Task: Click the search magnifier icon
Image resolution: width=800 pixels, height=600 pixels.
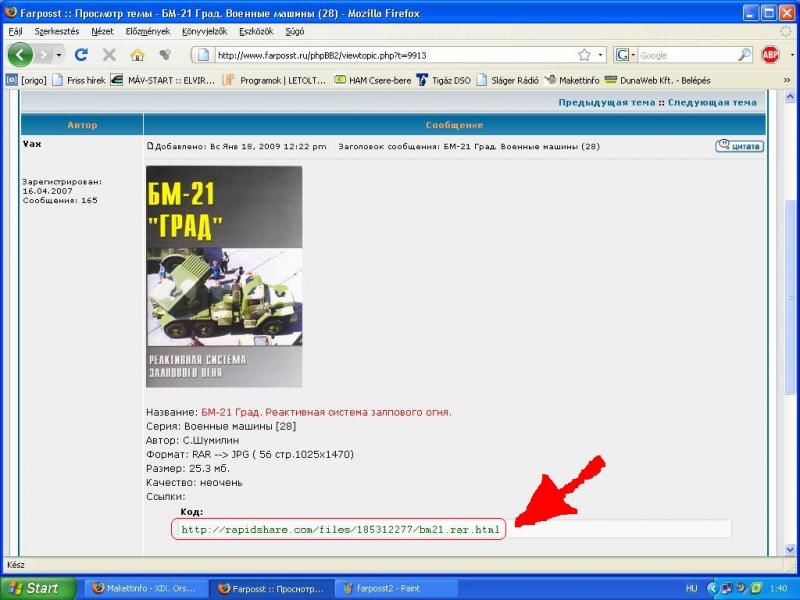Action: 745,55
